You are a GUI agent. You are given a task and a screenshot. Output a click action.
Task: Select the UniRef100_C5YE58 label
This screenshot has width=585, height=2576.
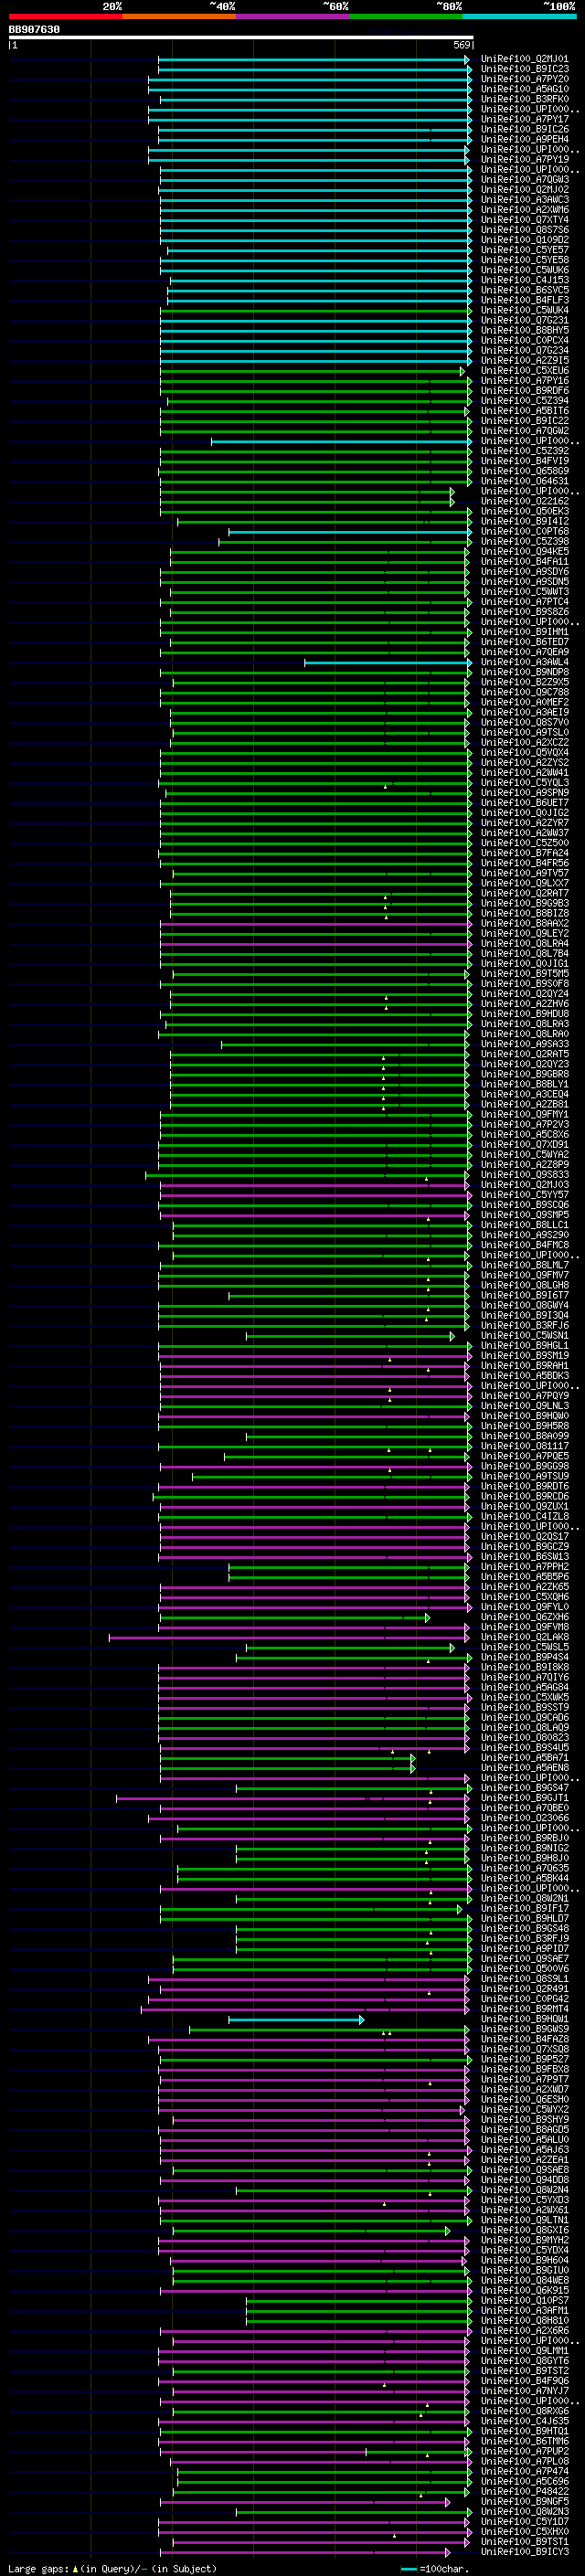524,260
